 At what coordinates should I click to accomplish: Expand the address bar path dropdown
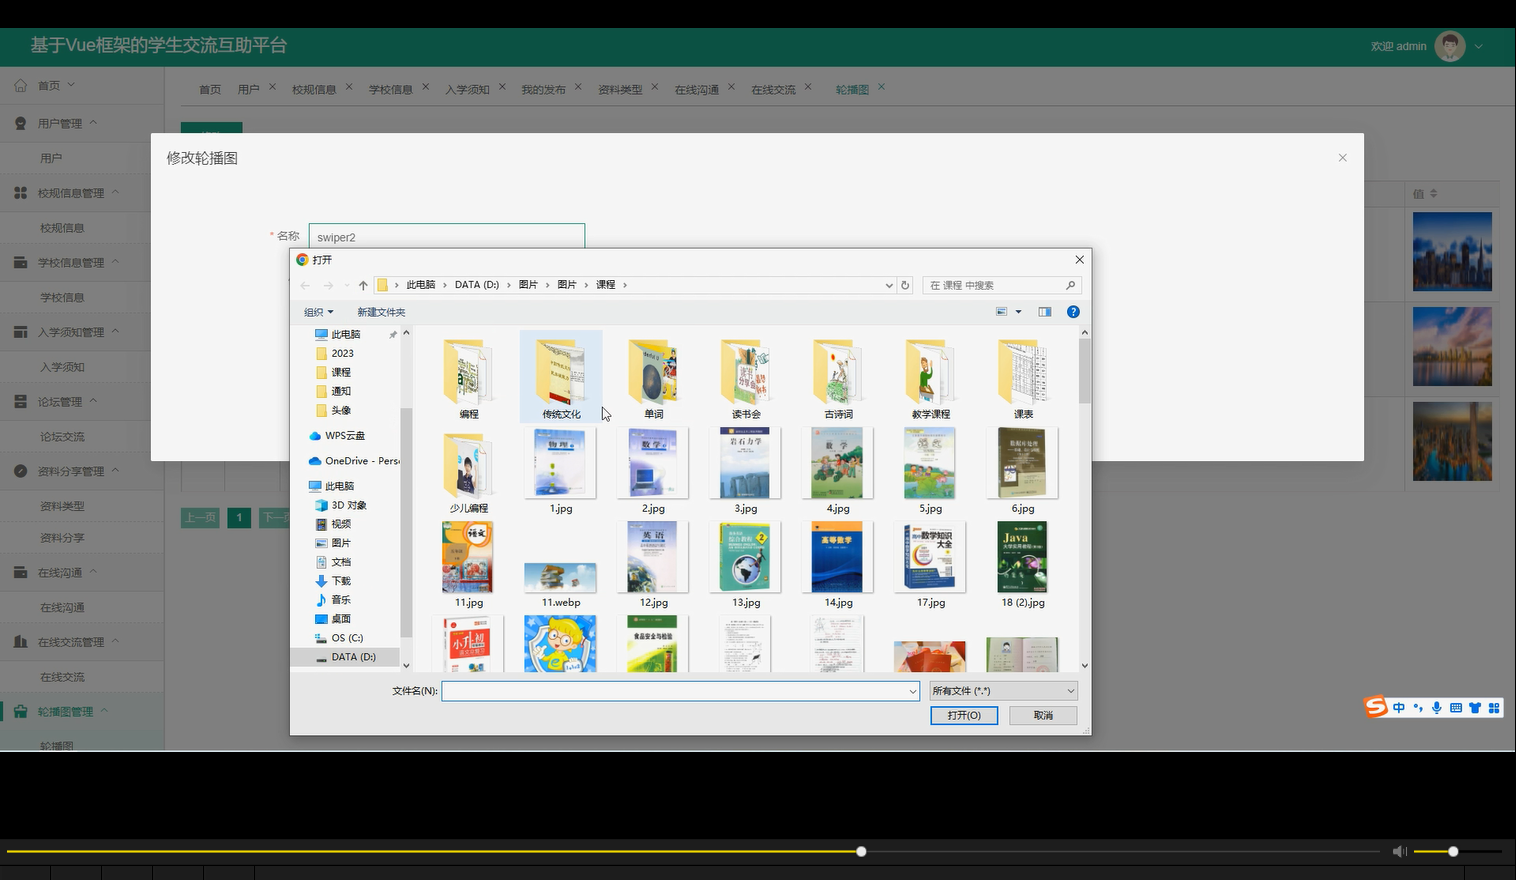pos(888,285)
